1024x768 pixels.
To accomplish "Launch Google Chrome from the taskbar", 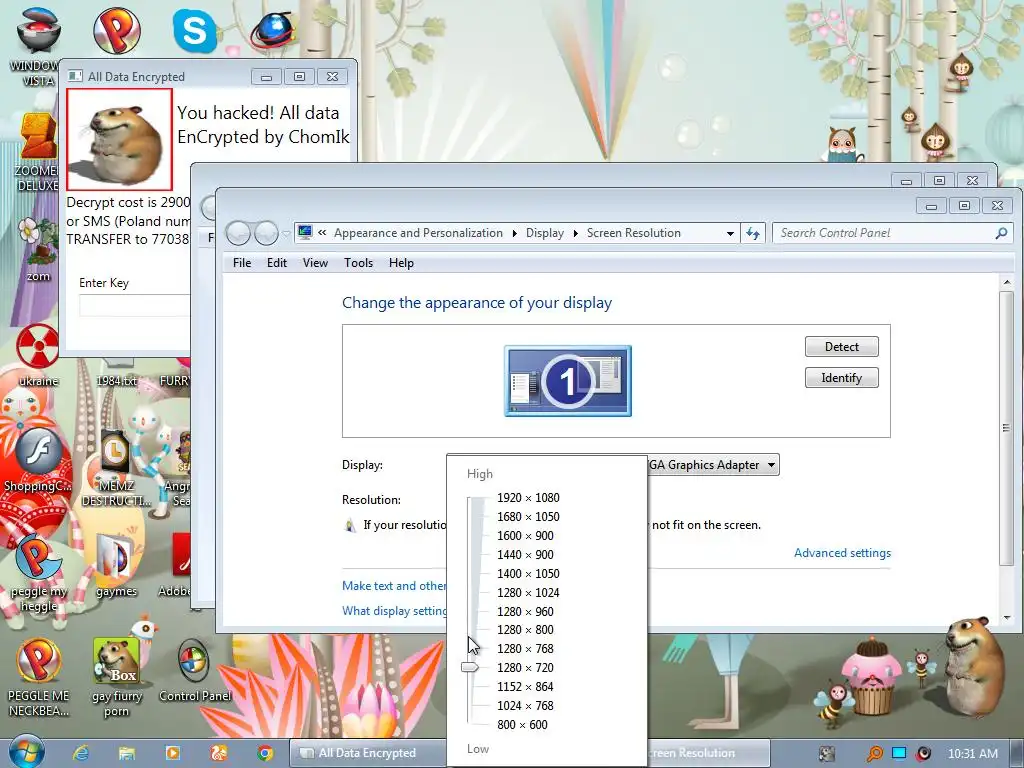I will [x=264, y=753].
